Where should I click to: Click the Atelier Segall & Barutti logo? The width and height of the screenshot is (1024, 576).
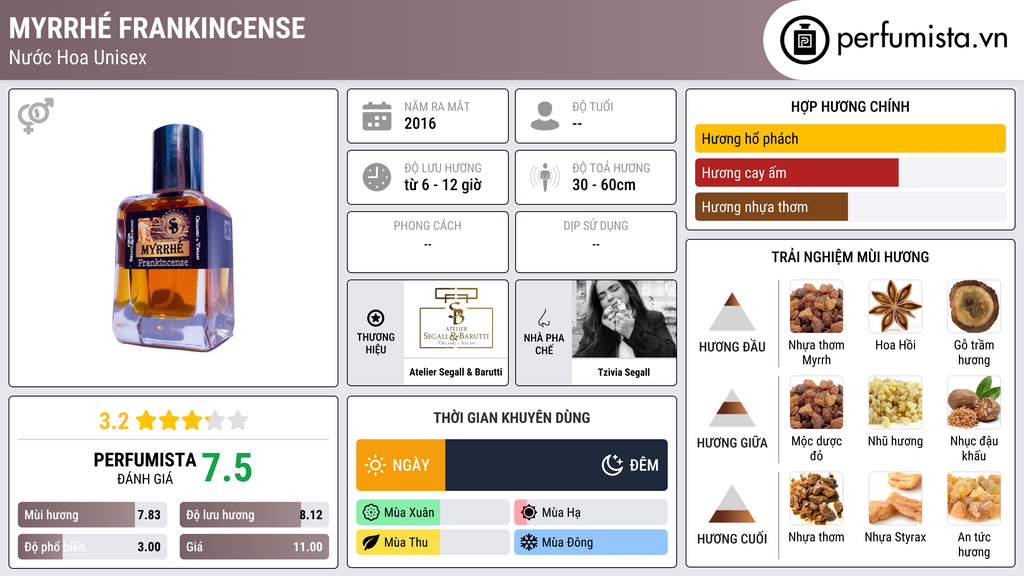(x=456, y=319)
